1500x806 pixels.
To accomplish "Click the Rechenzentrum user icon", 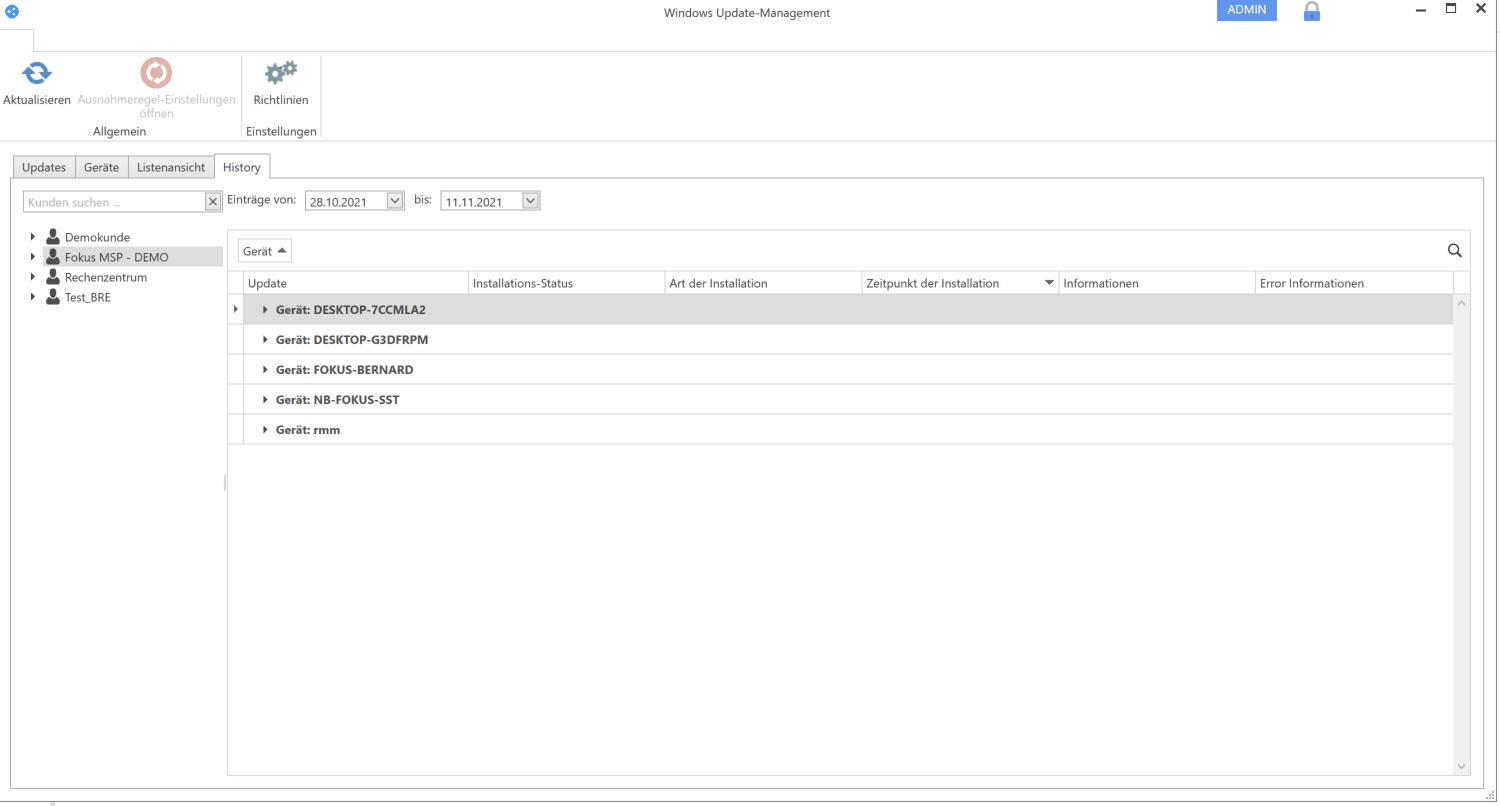I will click(x=53, y=277).
